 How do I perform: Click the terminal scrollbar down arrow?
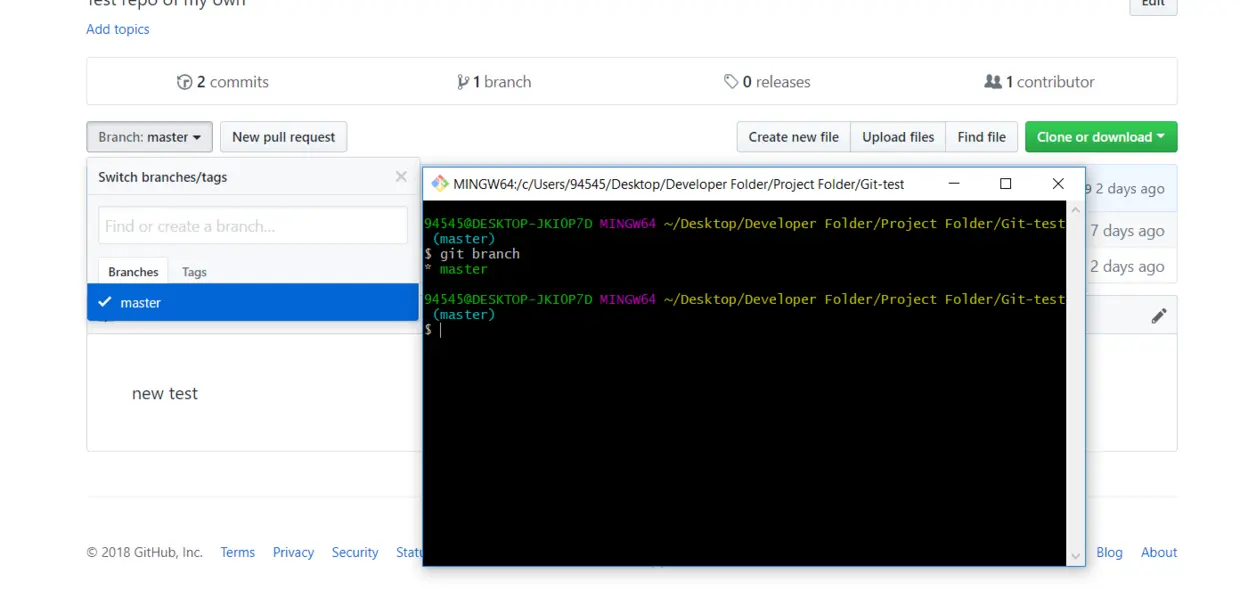1076,556
